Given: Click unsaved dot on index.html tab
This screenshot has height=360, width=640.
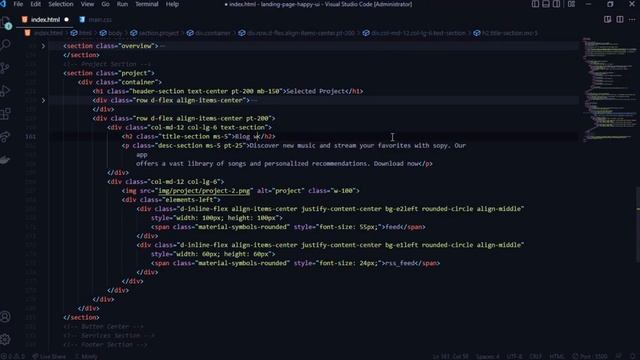Looking at the screenshot, I should (67, 20).
